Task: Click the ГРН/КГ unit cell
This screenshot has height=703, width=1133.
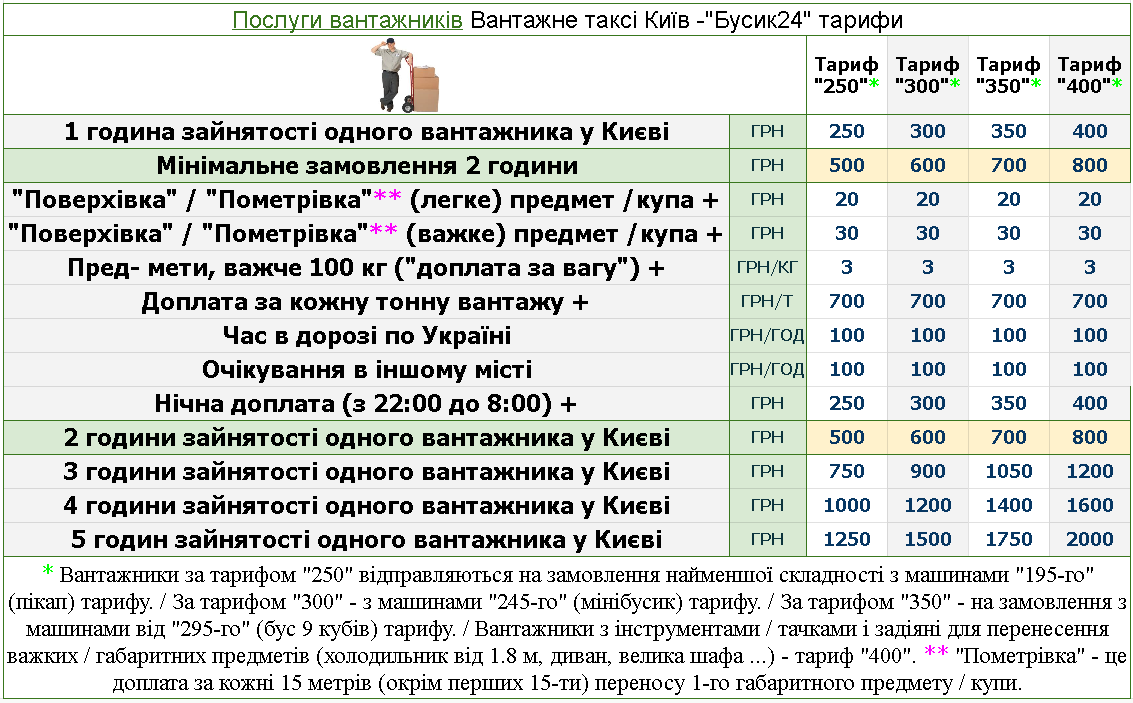Action: click(x=767, y=268)
